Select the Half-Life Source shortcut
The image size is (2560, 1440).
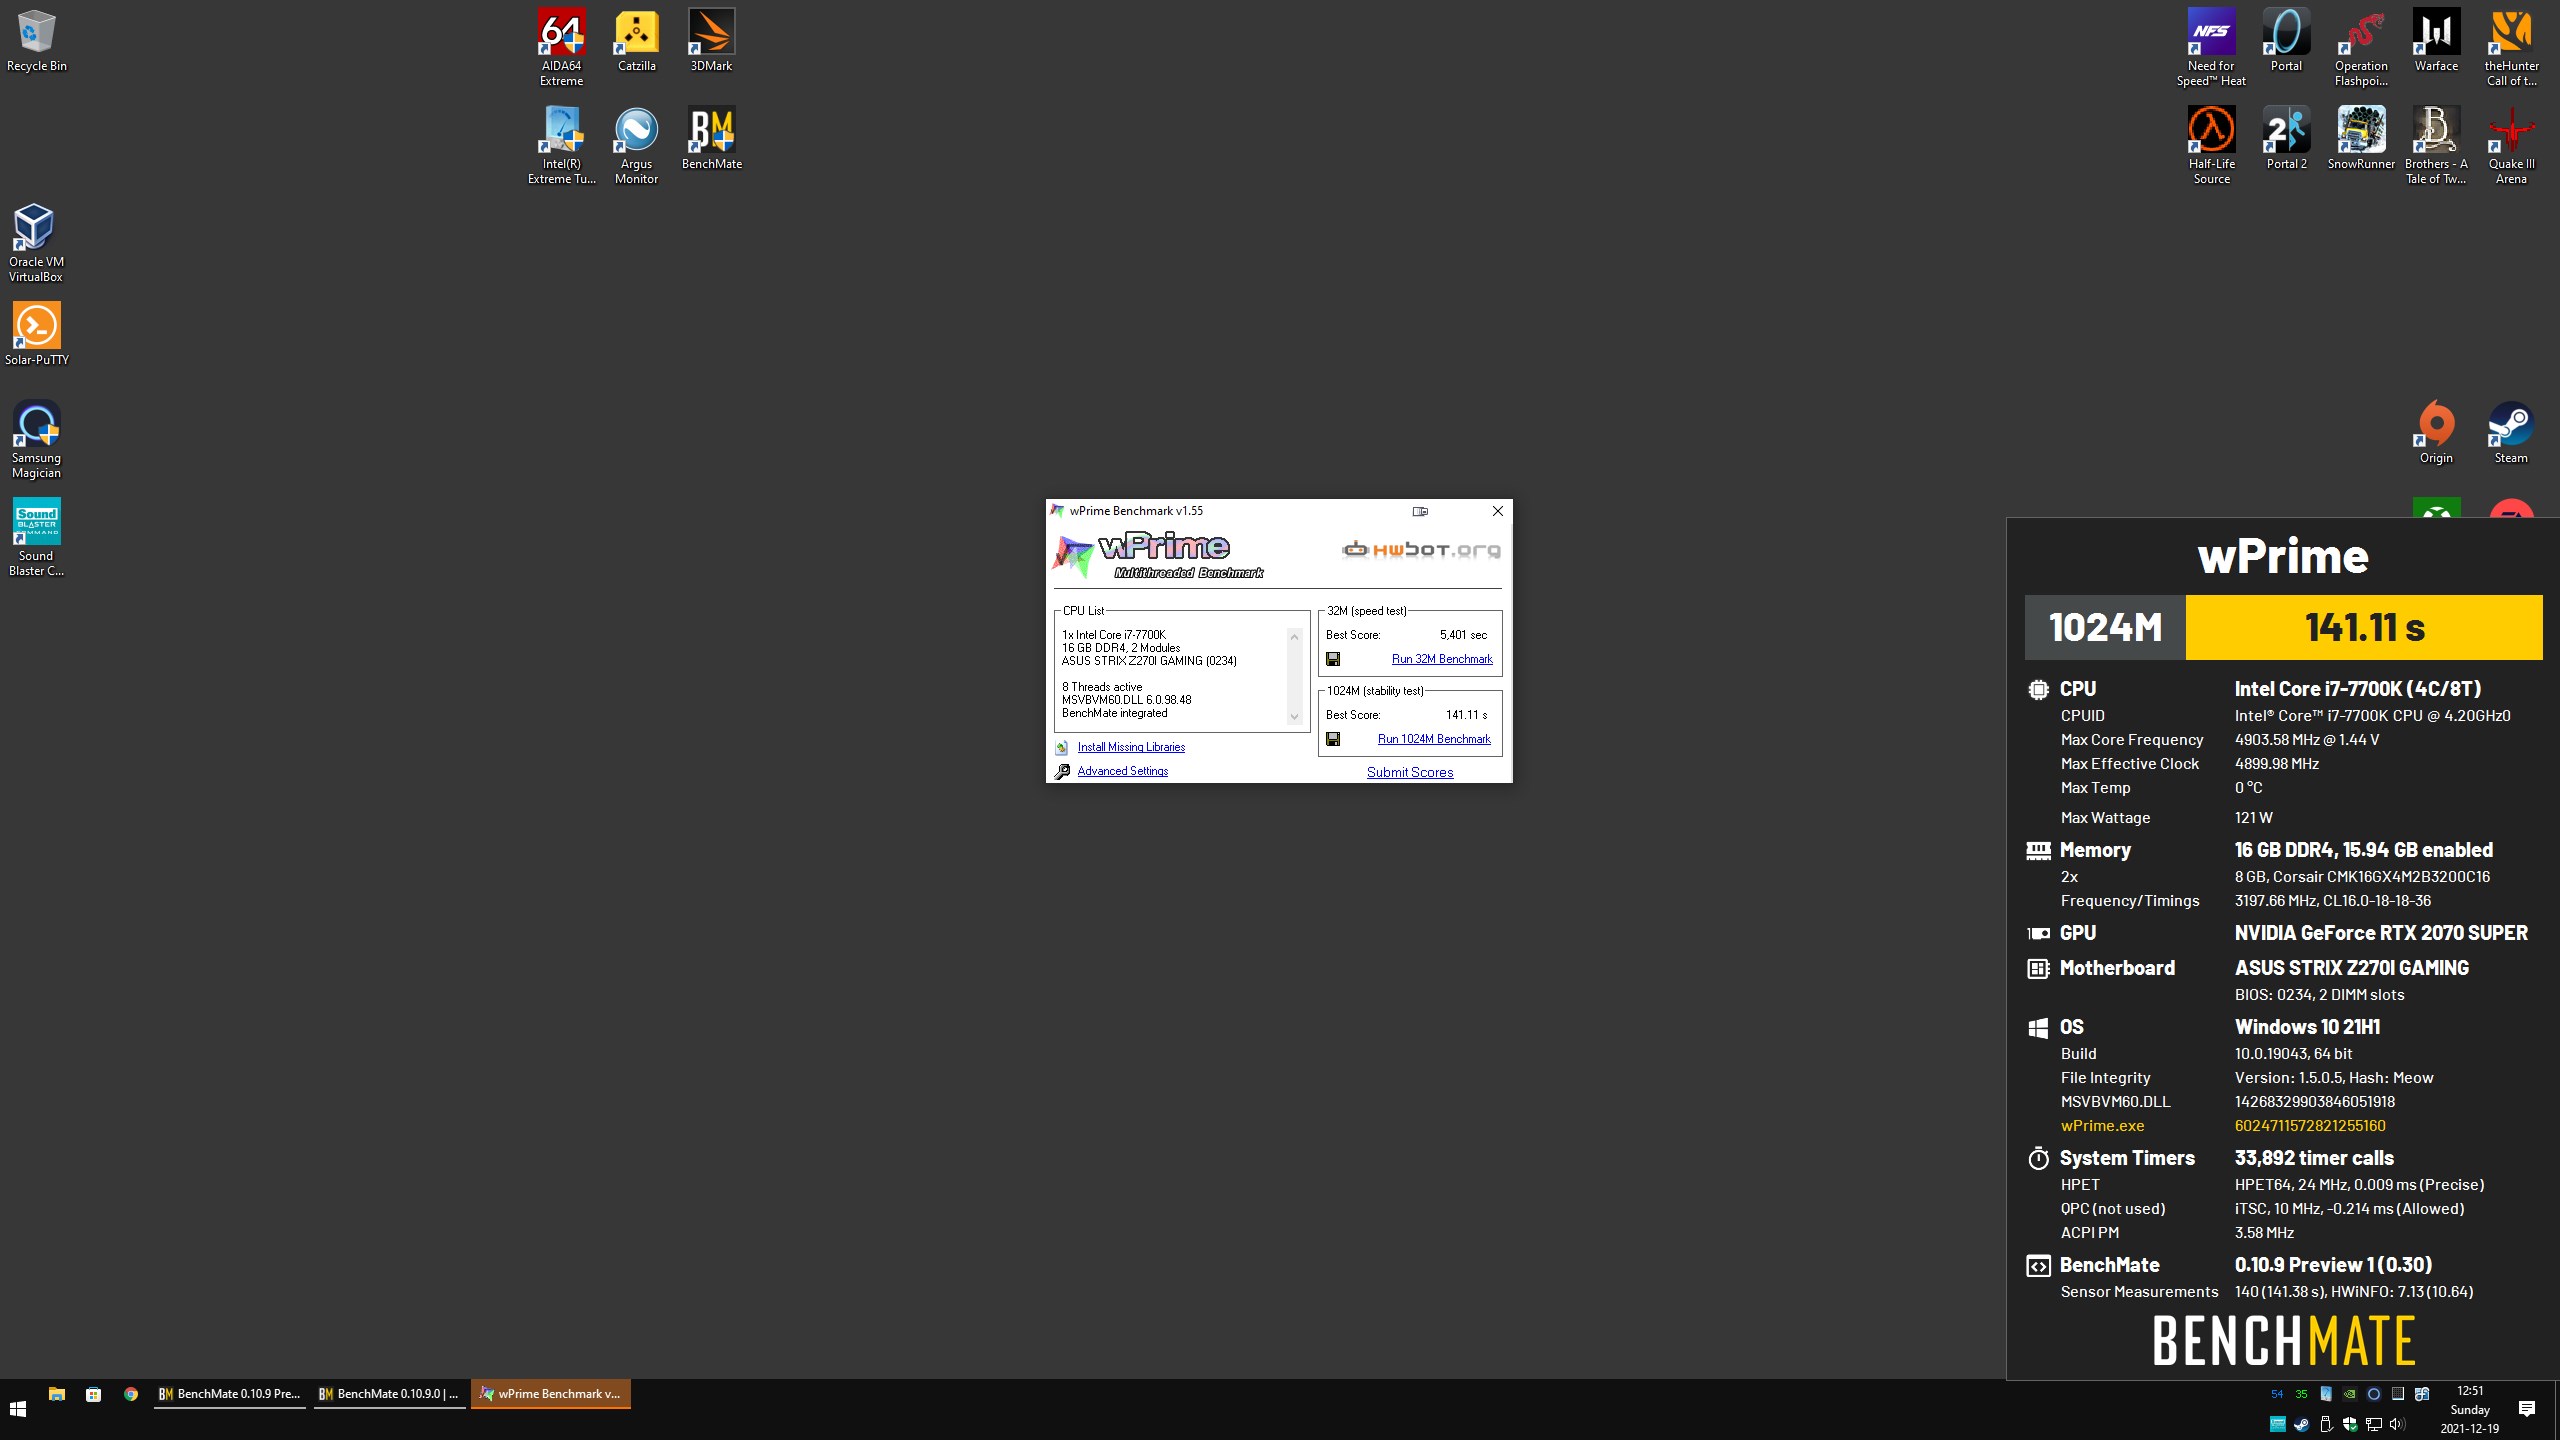(2211, 145)
